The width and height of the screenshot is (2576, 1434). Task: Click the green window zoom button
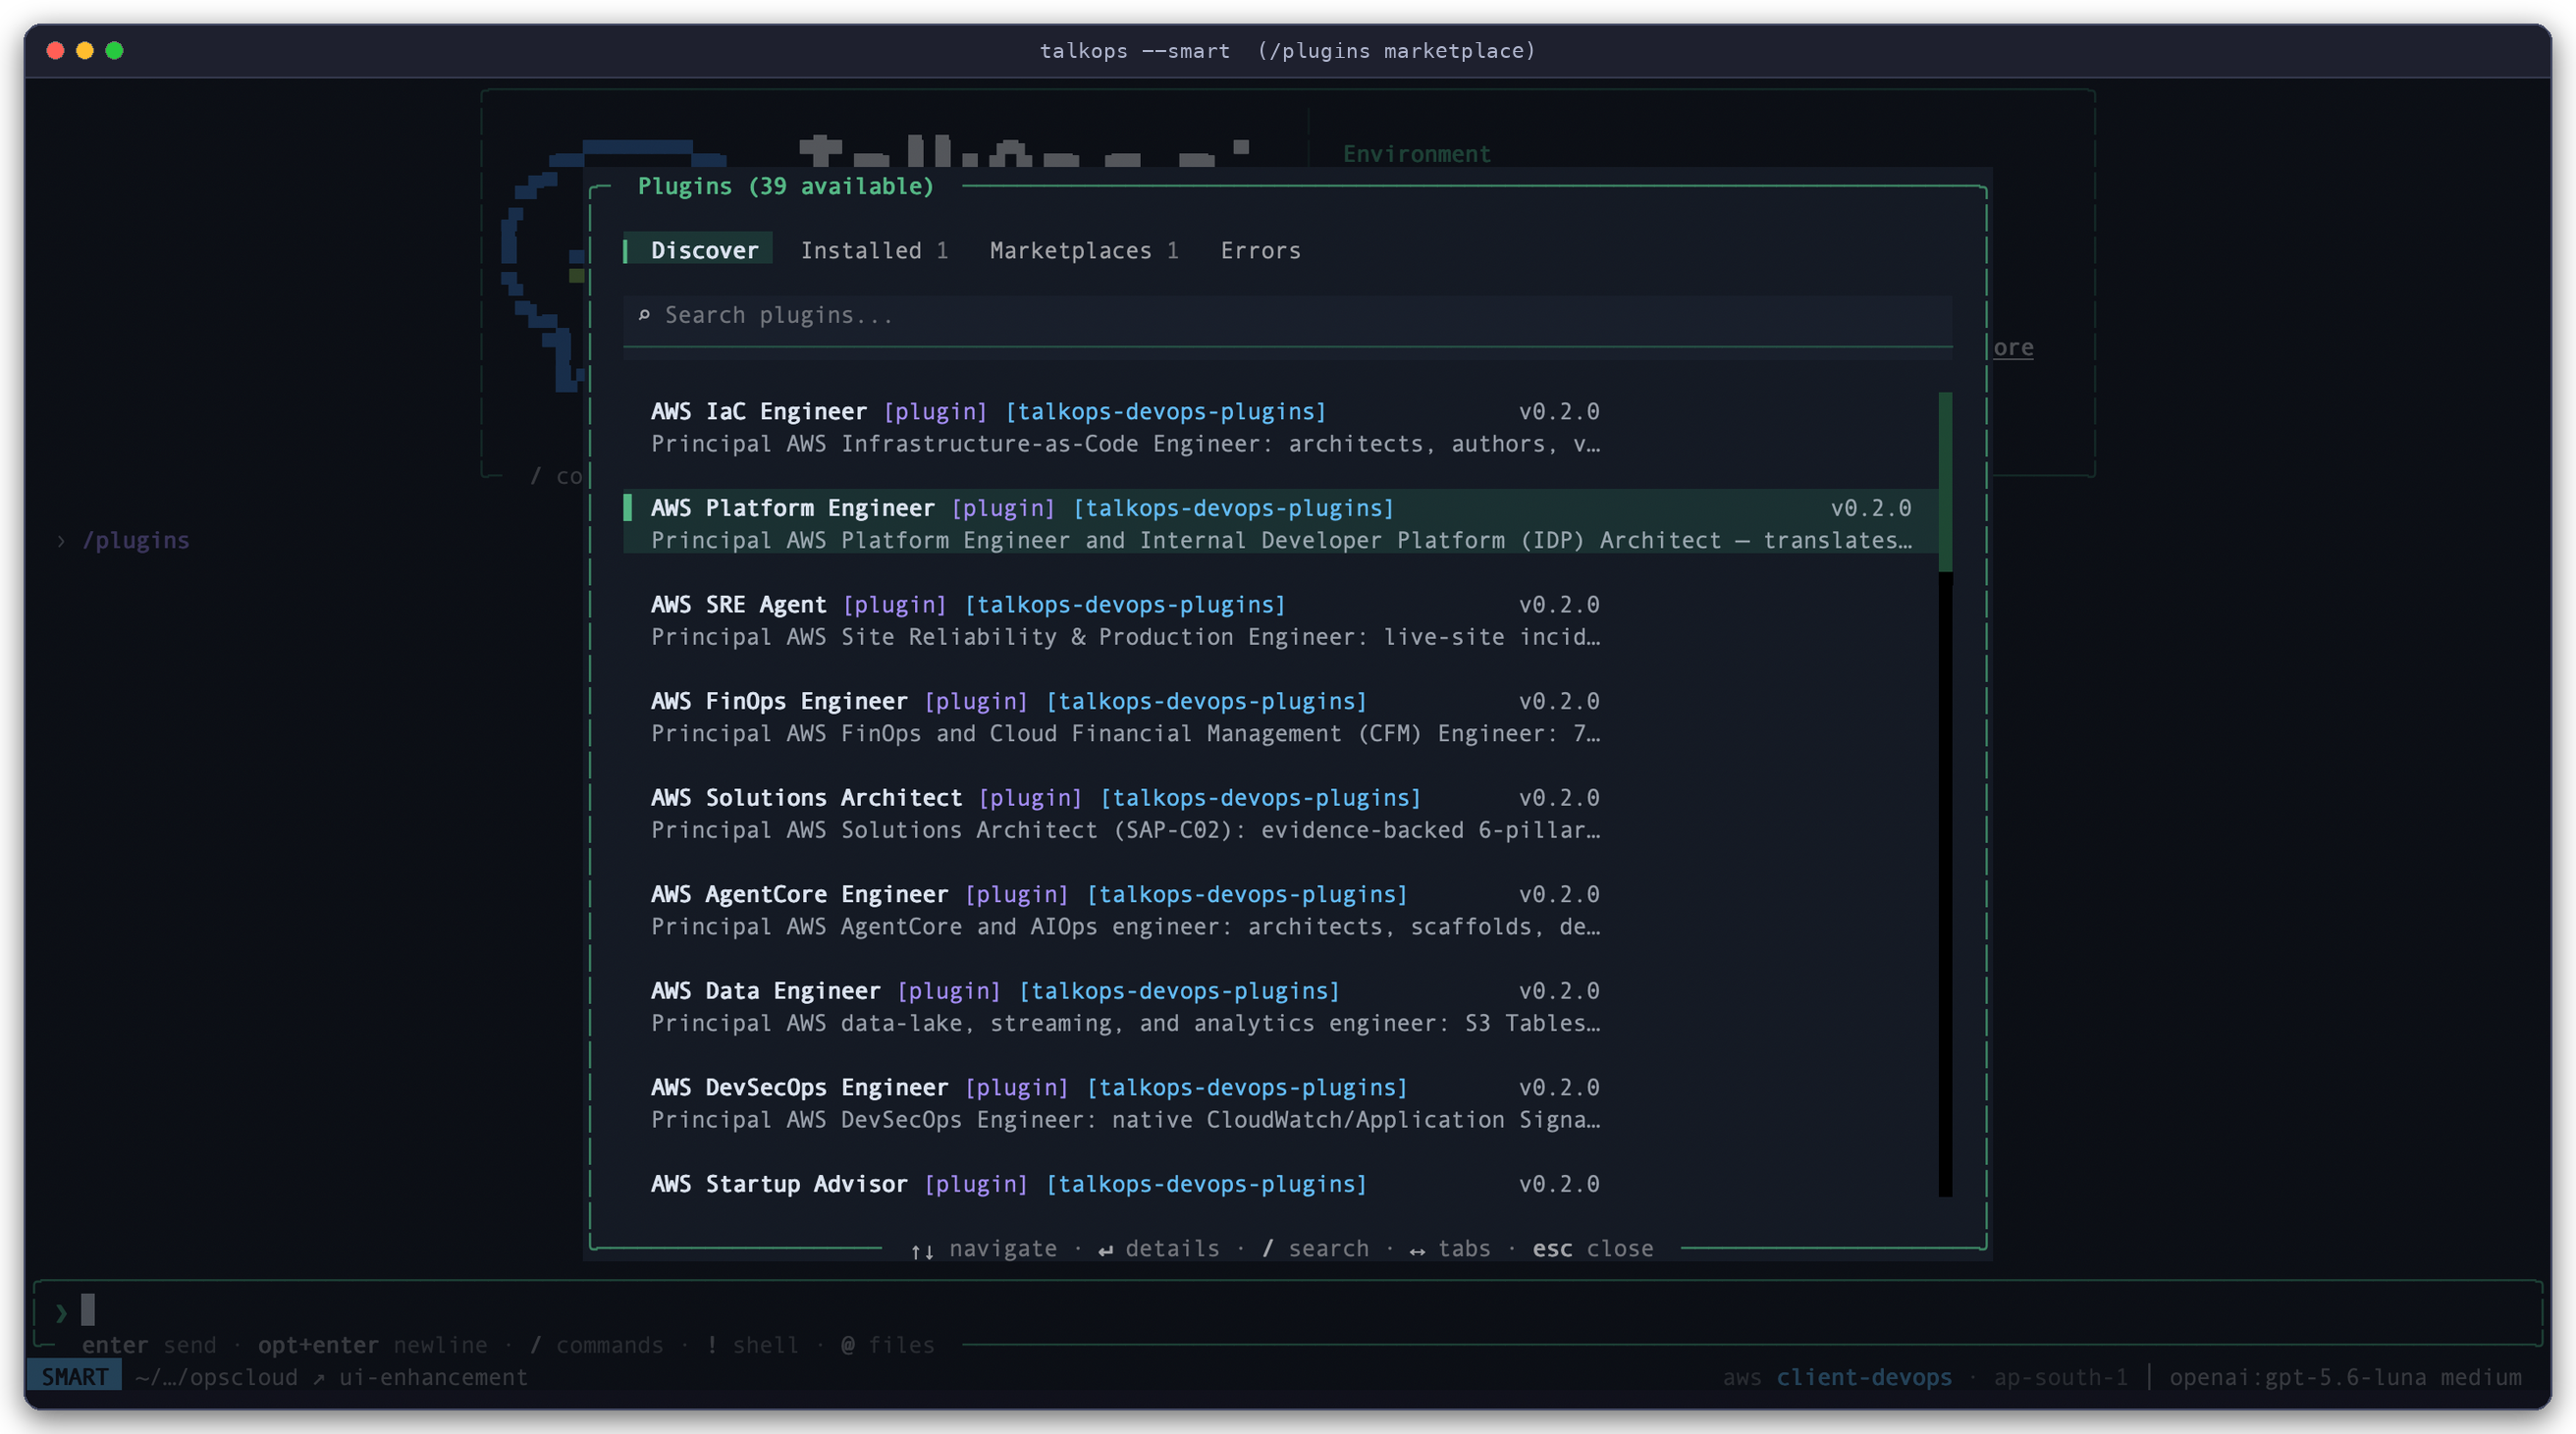coord(115,50)
